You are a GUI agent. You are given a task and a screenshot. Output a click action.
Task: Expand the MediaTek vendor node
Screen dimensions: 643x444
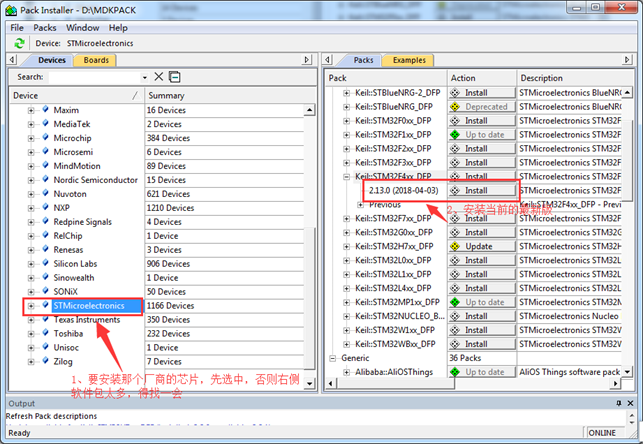pos(31,124)
